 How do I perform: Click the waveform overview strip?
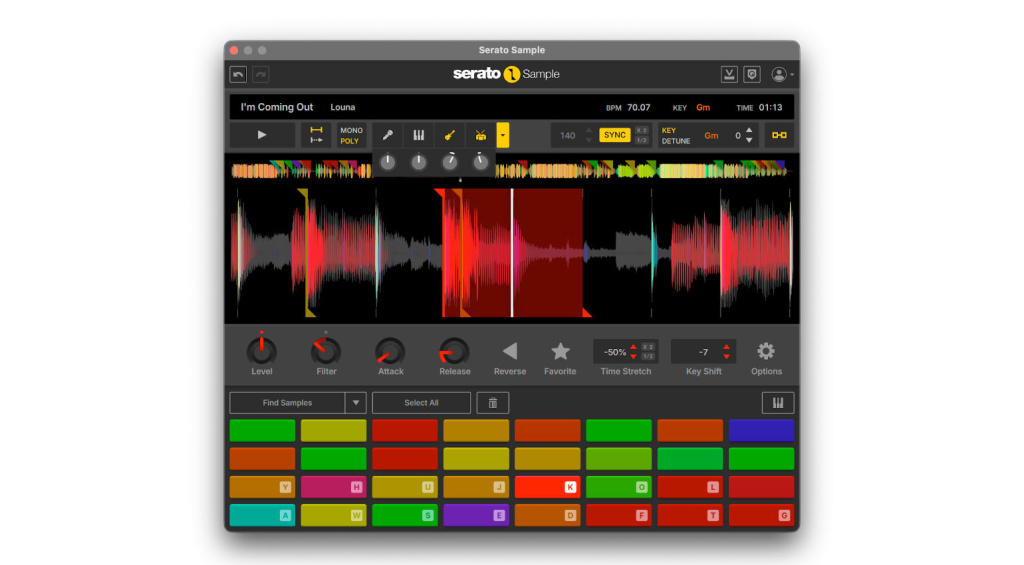tap(511, 171)
